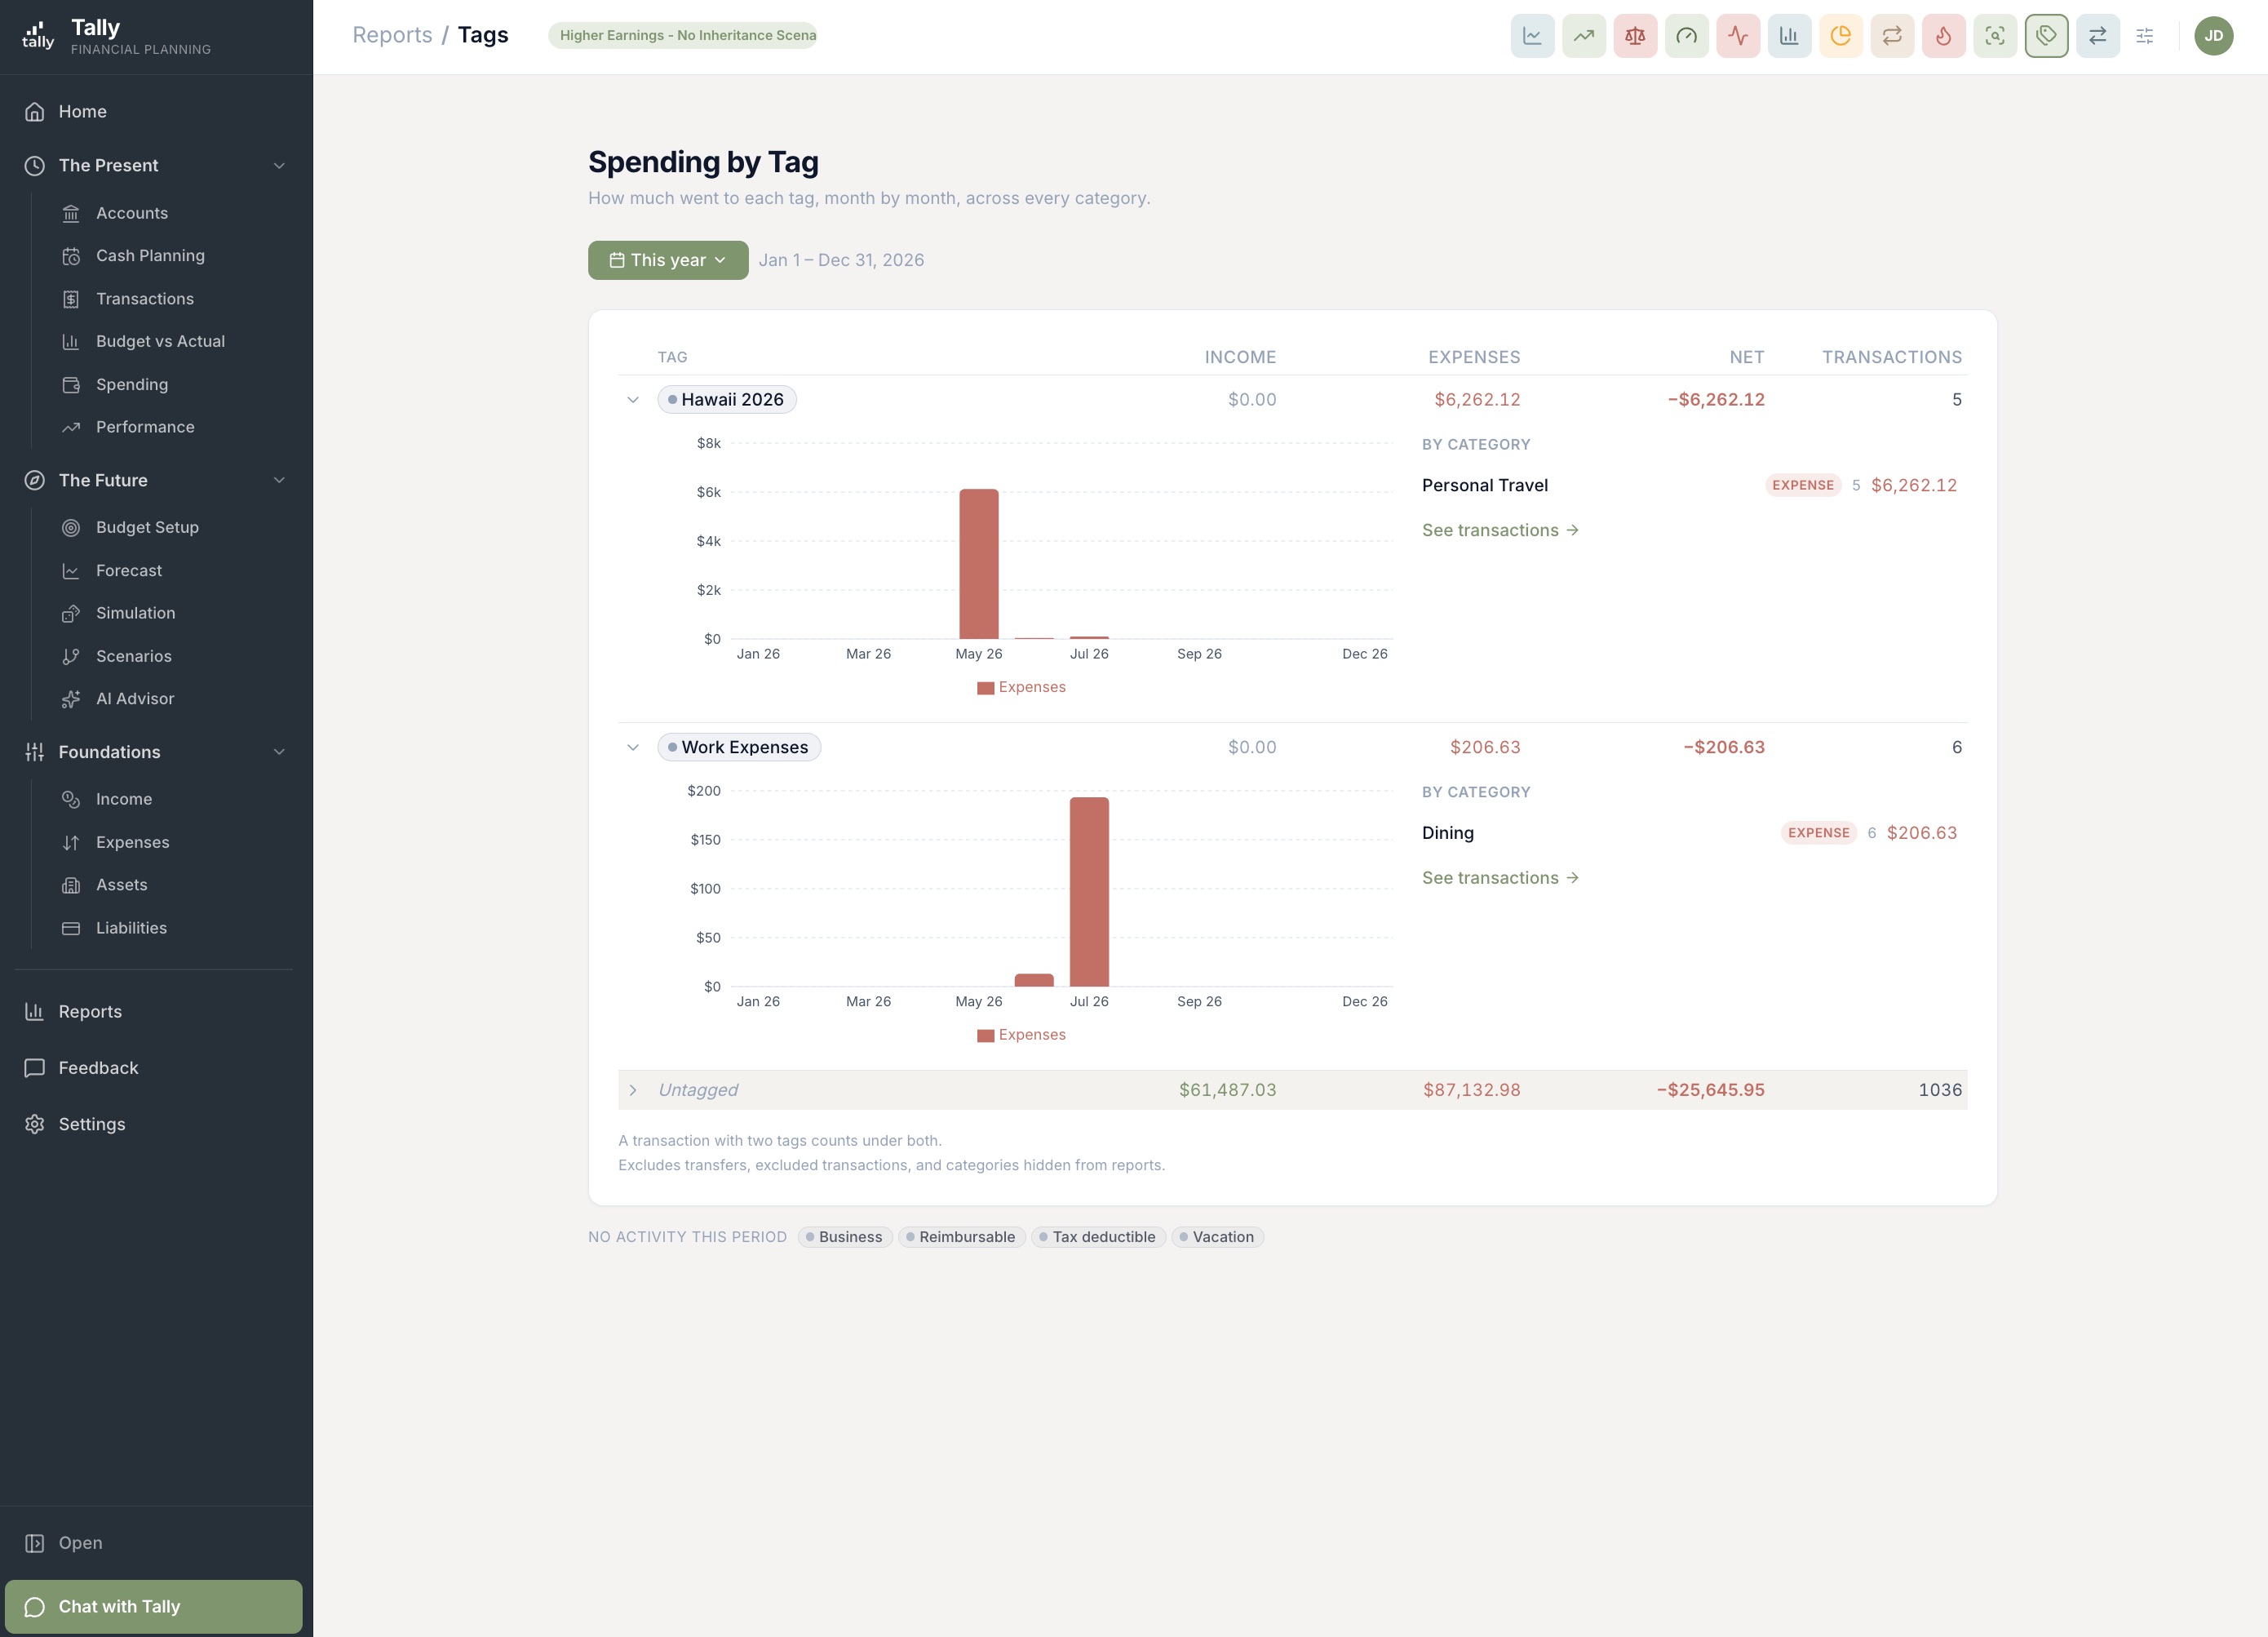Image resolution: width=2268 pixels, height=1637 pixels.
Task: Open the line chart report icon
Action: coord(1532,36)
